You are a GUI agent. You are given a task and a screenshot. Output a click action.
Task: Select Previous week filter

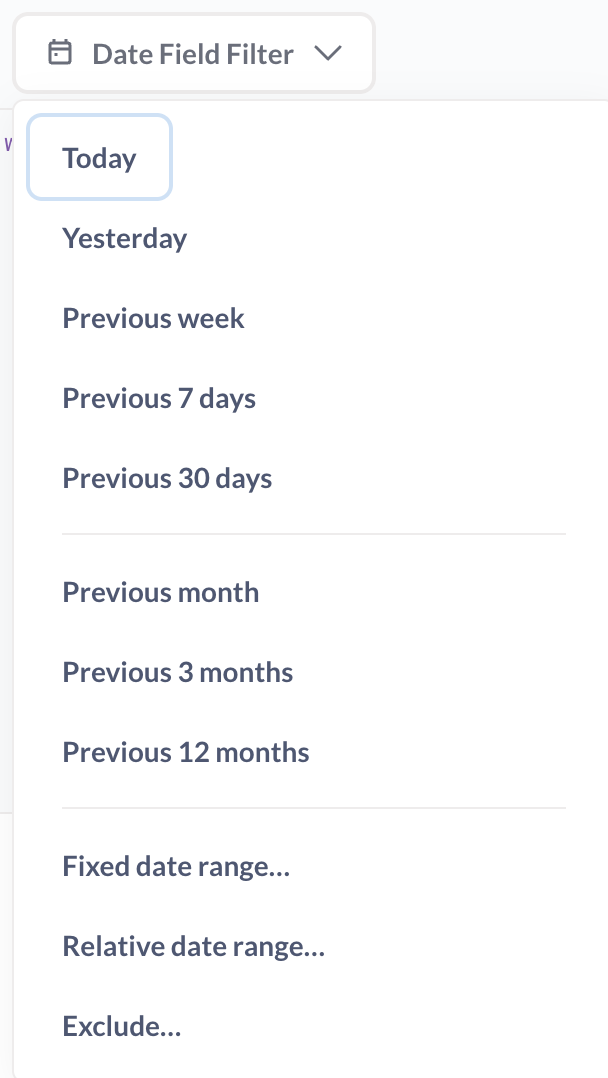tap(153, 318)
